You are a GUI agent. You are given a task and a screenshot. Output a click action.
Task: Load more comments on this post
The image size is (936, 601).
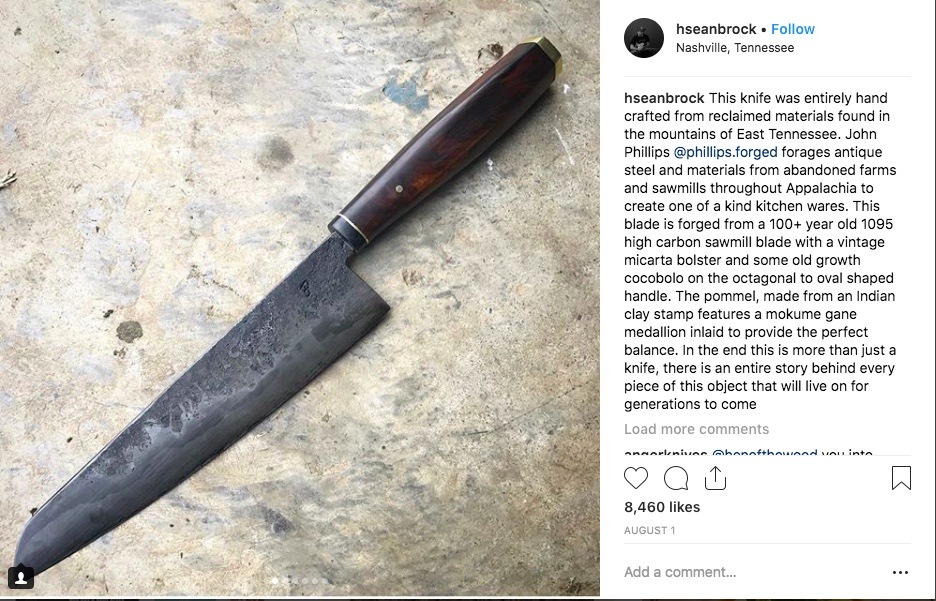[x=697, y=429]
